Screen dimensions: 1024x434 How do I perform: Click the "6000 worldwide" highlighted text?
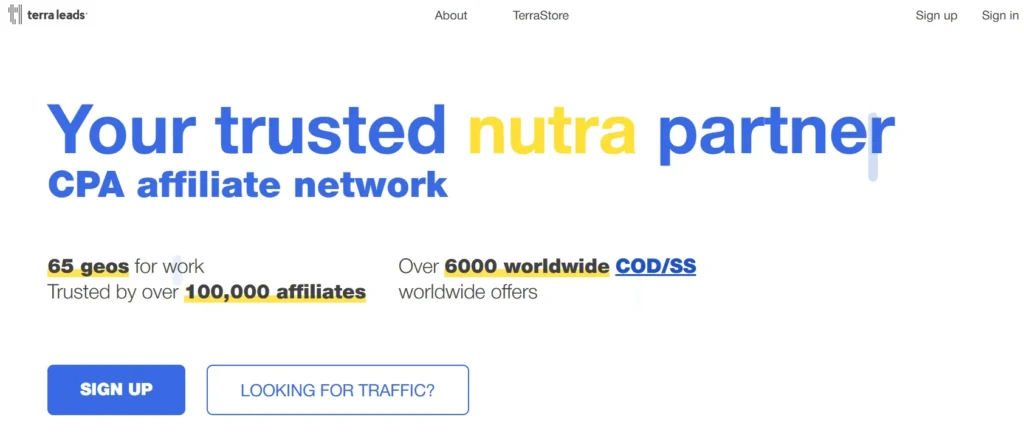(x=527, y=266)
